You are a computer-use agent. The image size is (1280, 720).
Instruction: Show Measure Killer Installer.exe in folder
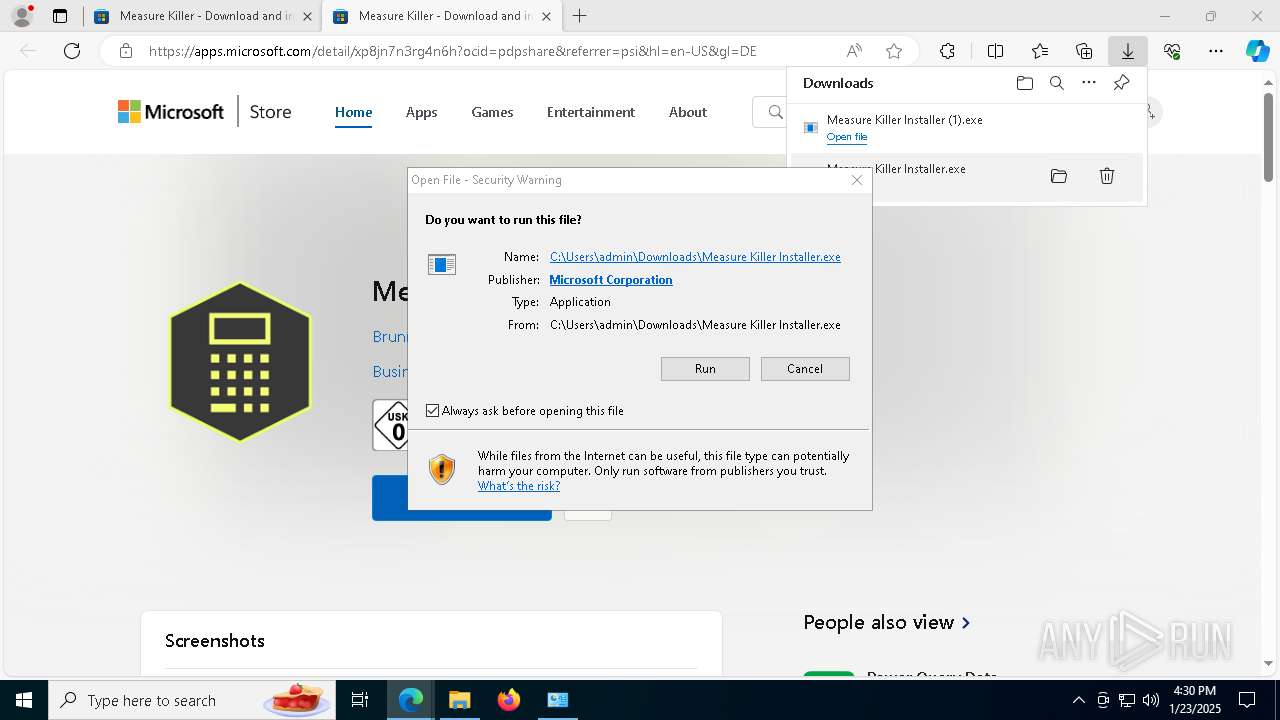pyautogui.click(x=1058, y=176)
